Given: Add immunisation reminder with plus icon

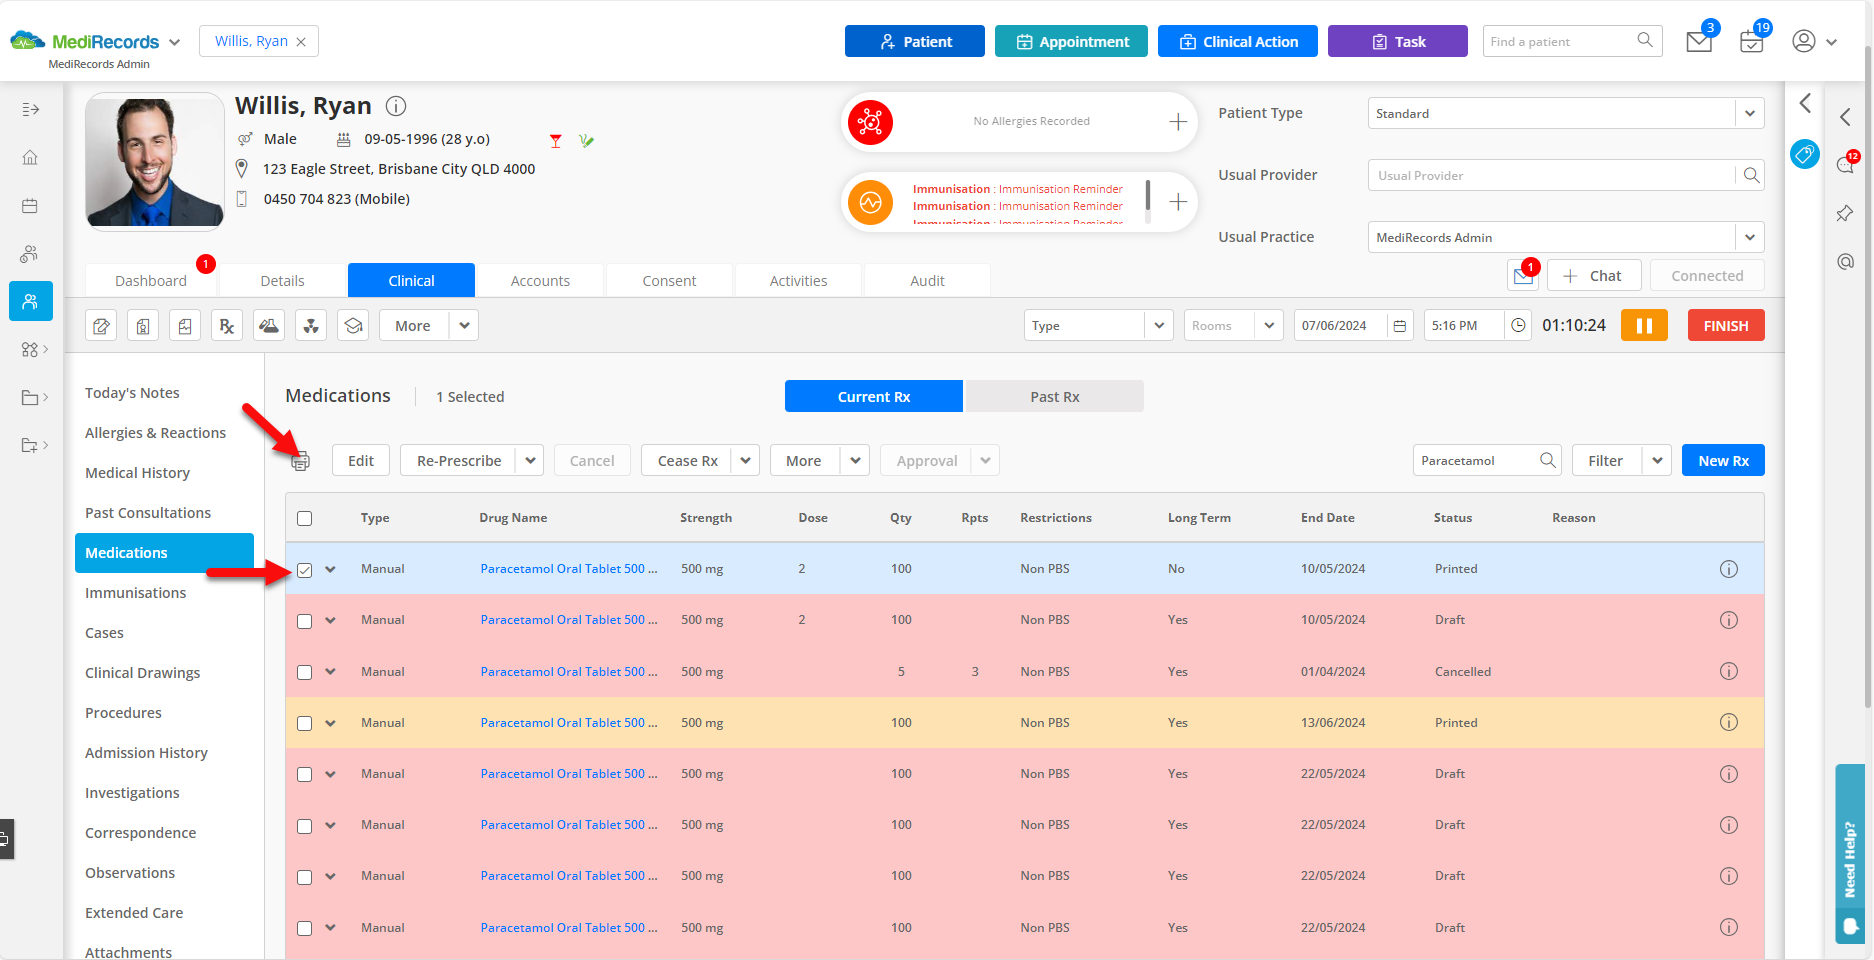Looking at the screenshot, I should click(1178, 202).
